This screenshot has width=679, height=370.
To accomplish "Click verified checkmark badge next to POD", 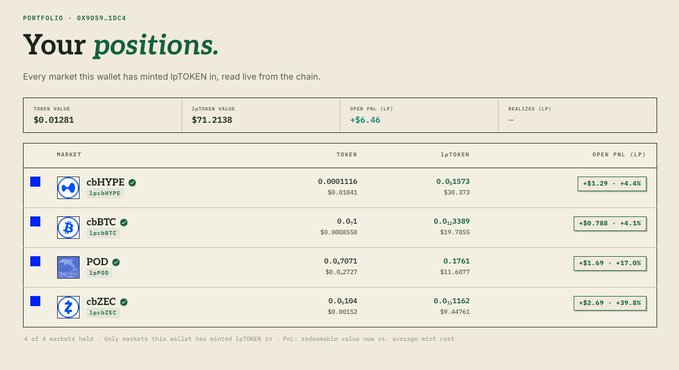I will click(116, 262).
